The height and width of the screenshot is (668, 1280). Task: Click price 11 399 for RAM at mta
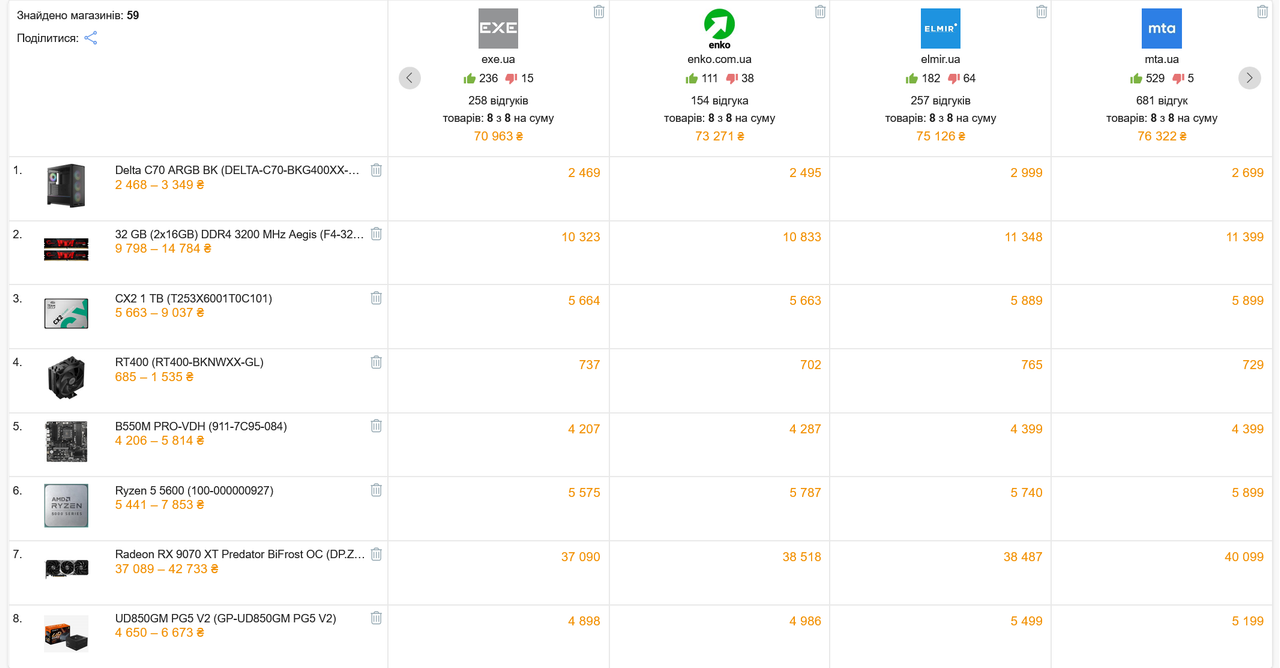[x=1245, y=237]
